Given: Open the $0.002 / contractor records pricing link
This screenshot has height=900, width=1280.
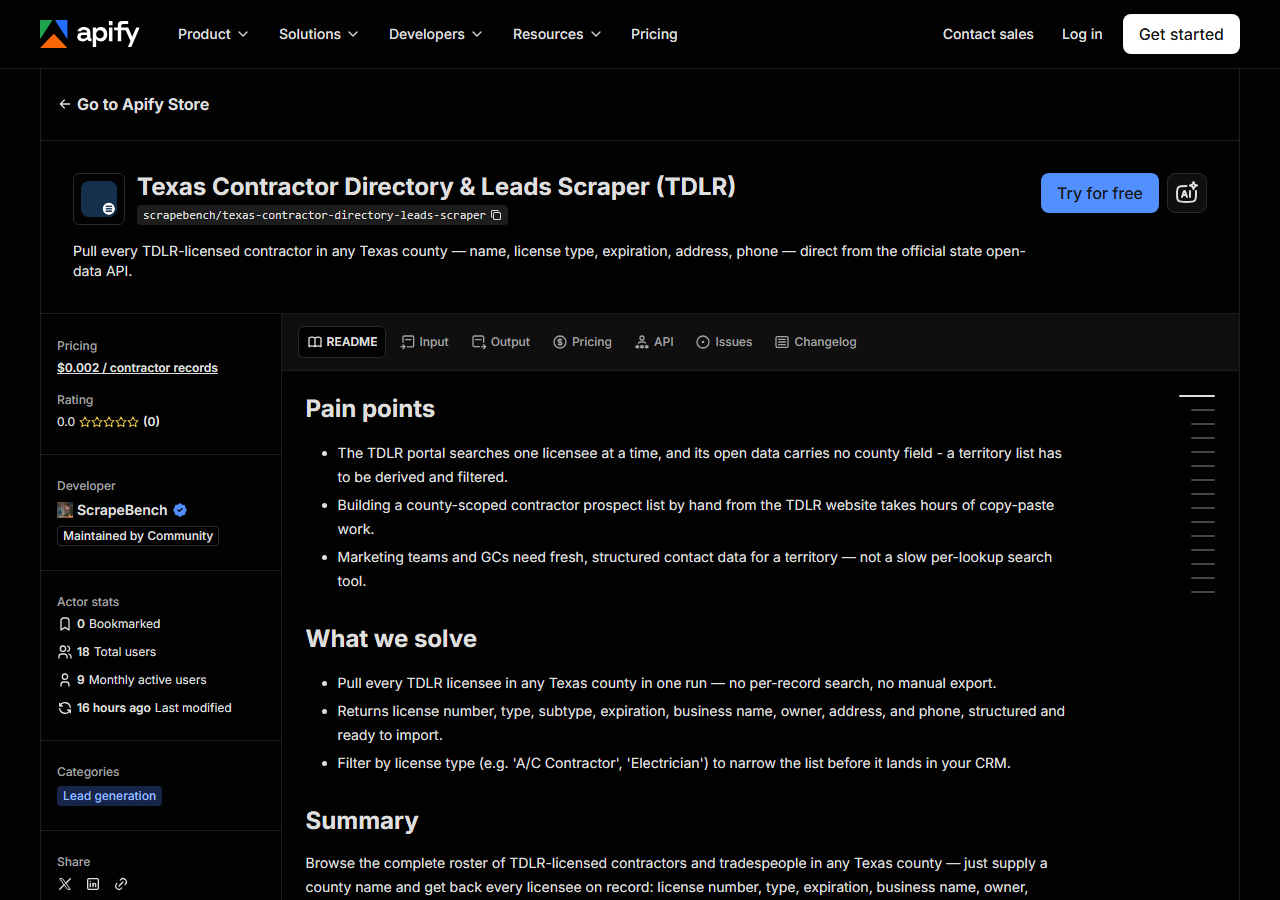Looking at the screenshot, I should (x=137, y=368).
